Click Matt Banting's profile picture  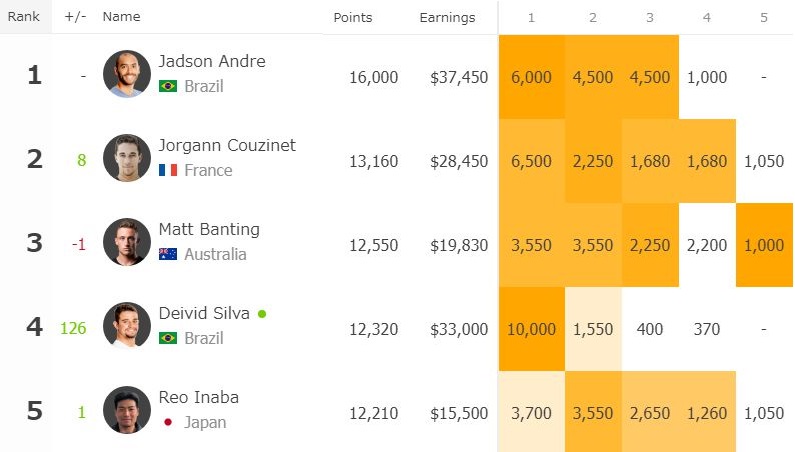tap(127, 242)
